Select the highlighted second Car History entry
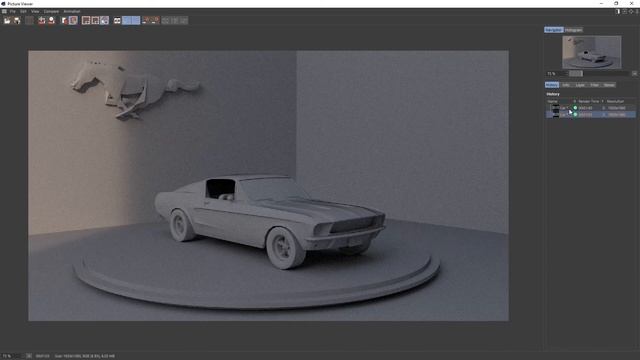The width and height of the screenshot is (640, 360). pos(591,115)
